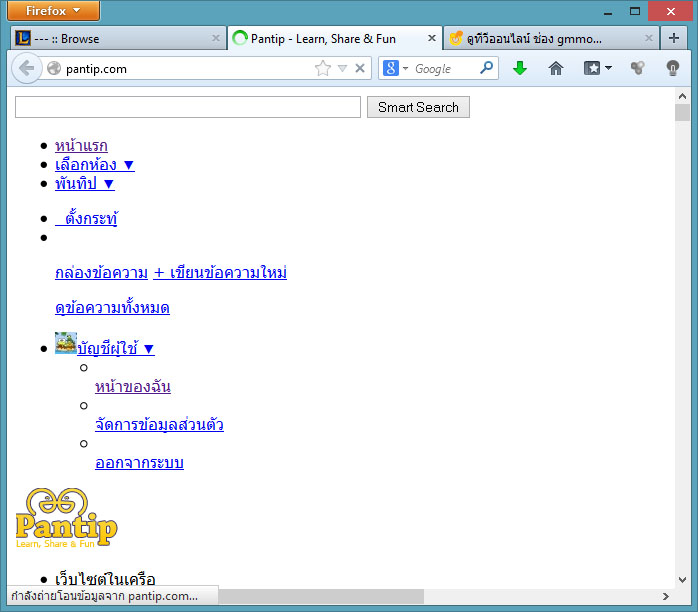Viewport: 698px width, 612px height.
Task: Open a new tab with the plus button
Action: (x=674, y=38)
